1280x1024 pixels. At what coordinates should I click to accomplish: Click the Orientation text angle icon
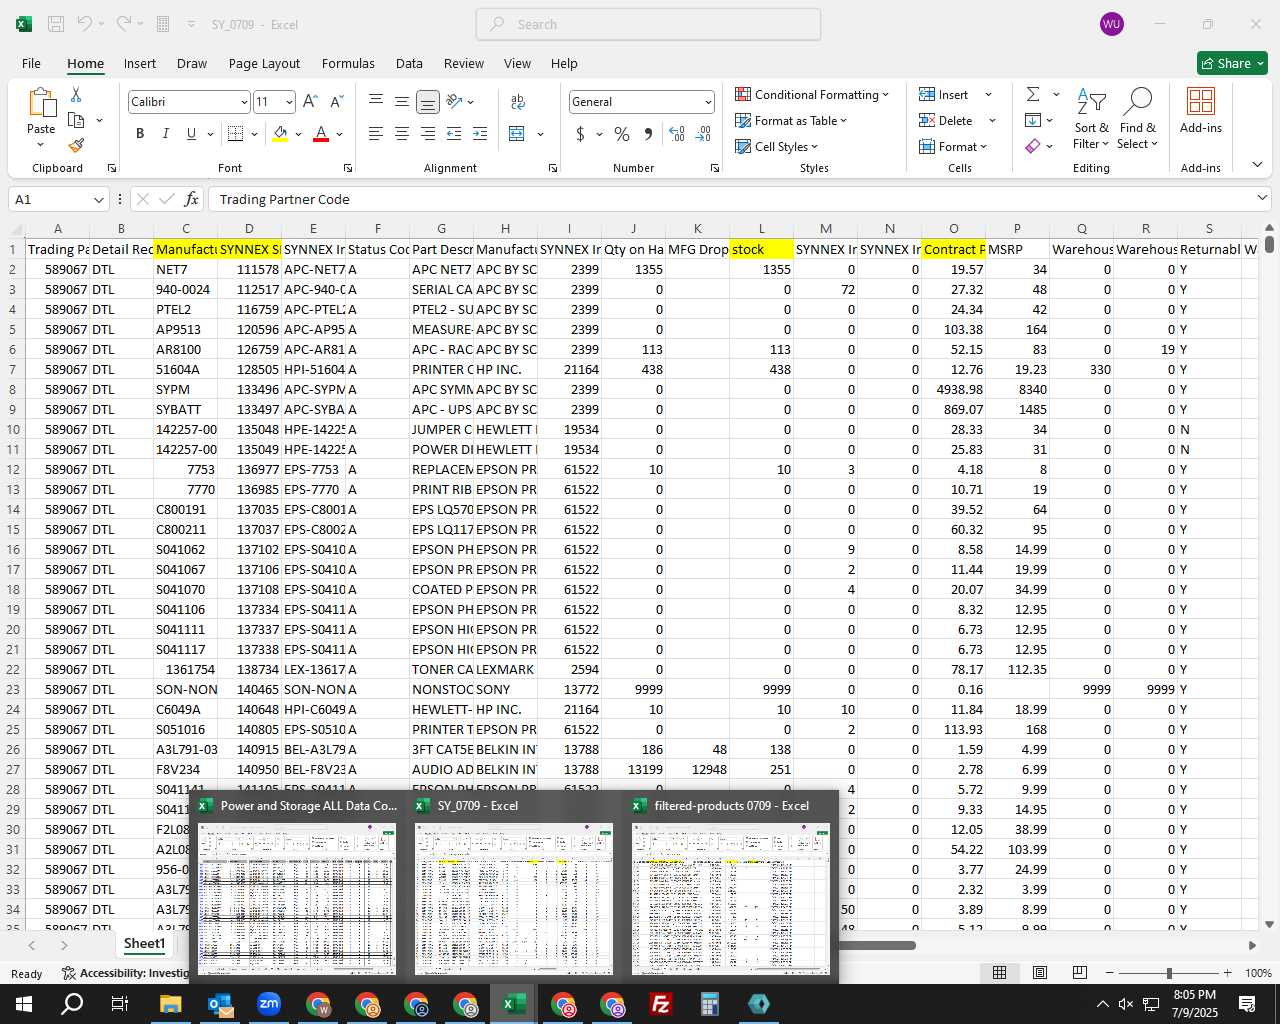454,101
